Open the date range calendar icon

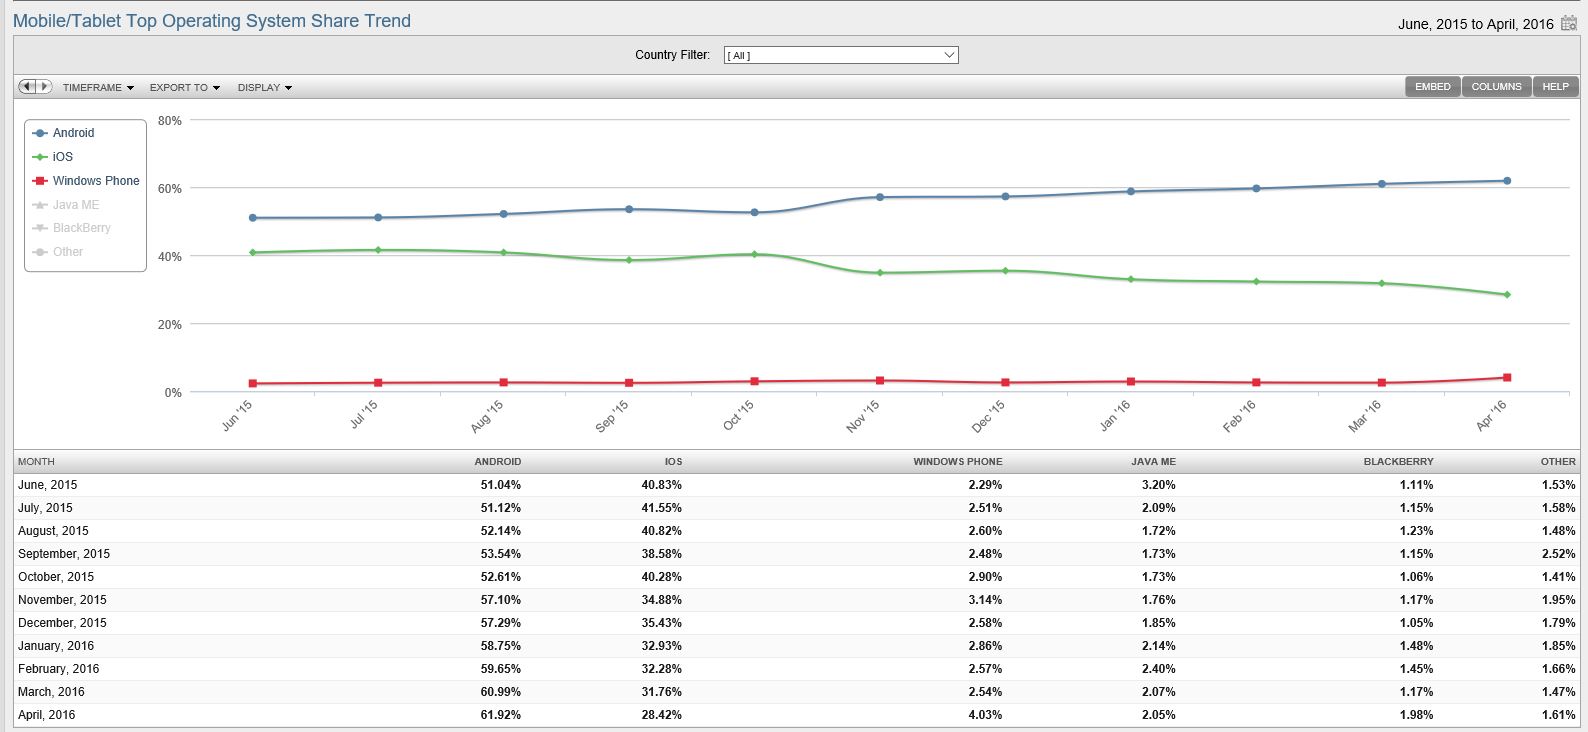[1569, 23]
